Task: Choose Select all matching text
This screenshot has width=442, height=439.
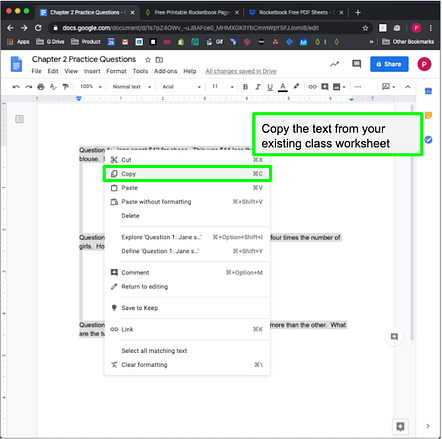Action: tap(187, 350)
